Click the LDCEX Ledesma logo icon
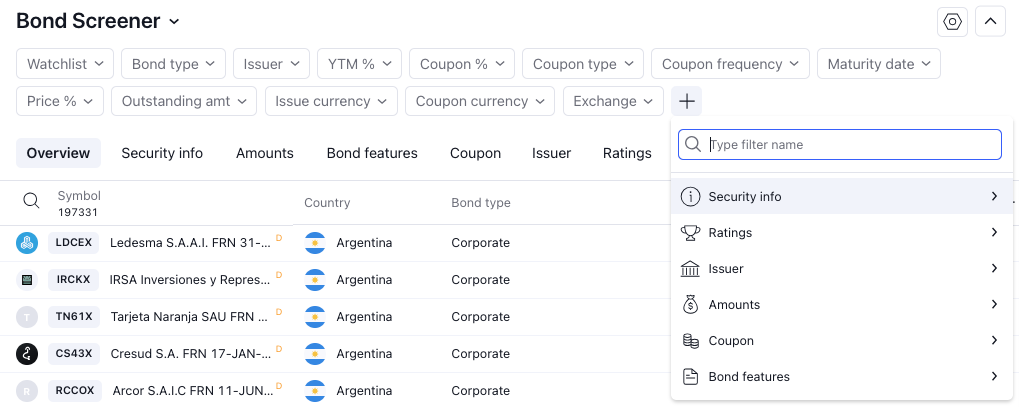 coord(27,243)
